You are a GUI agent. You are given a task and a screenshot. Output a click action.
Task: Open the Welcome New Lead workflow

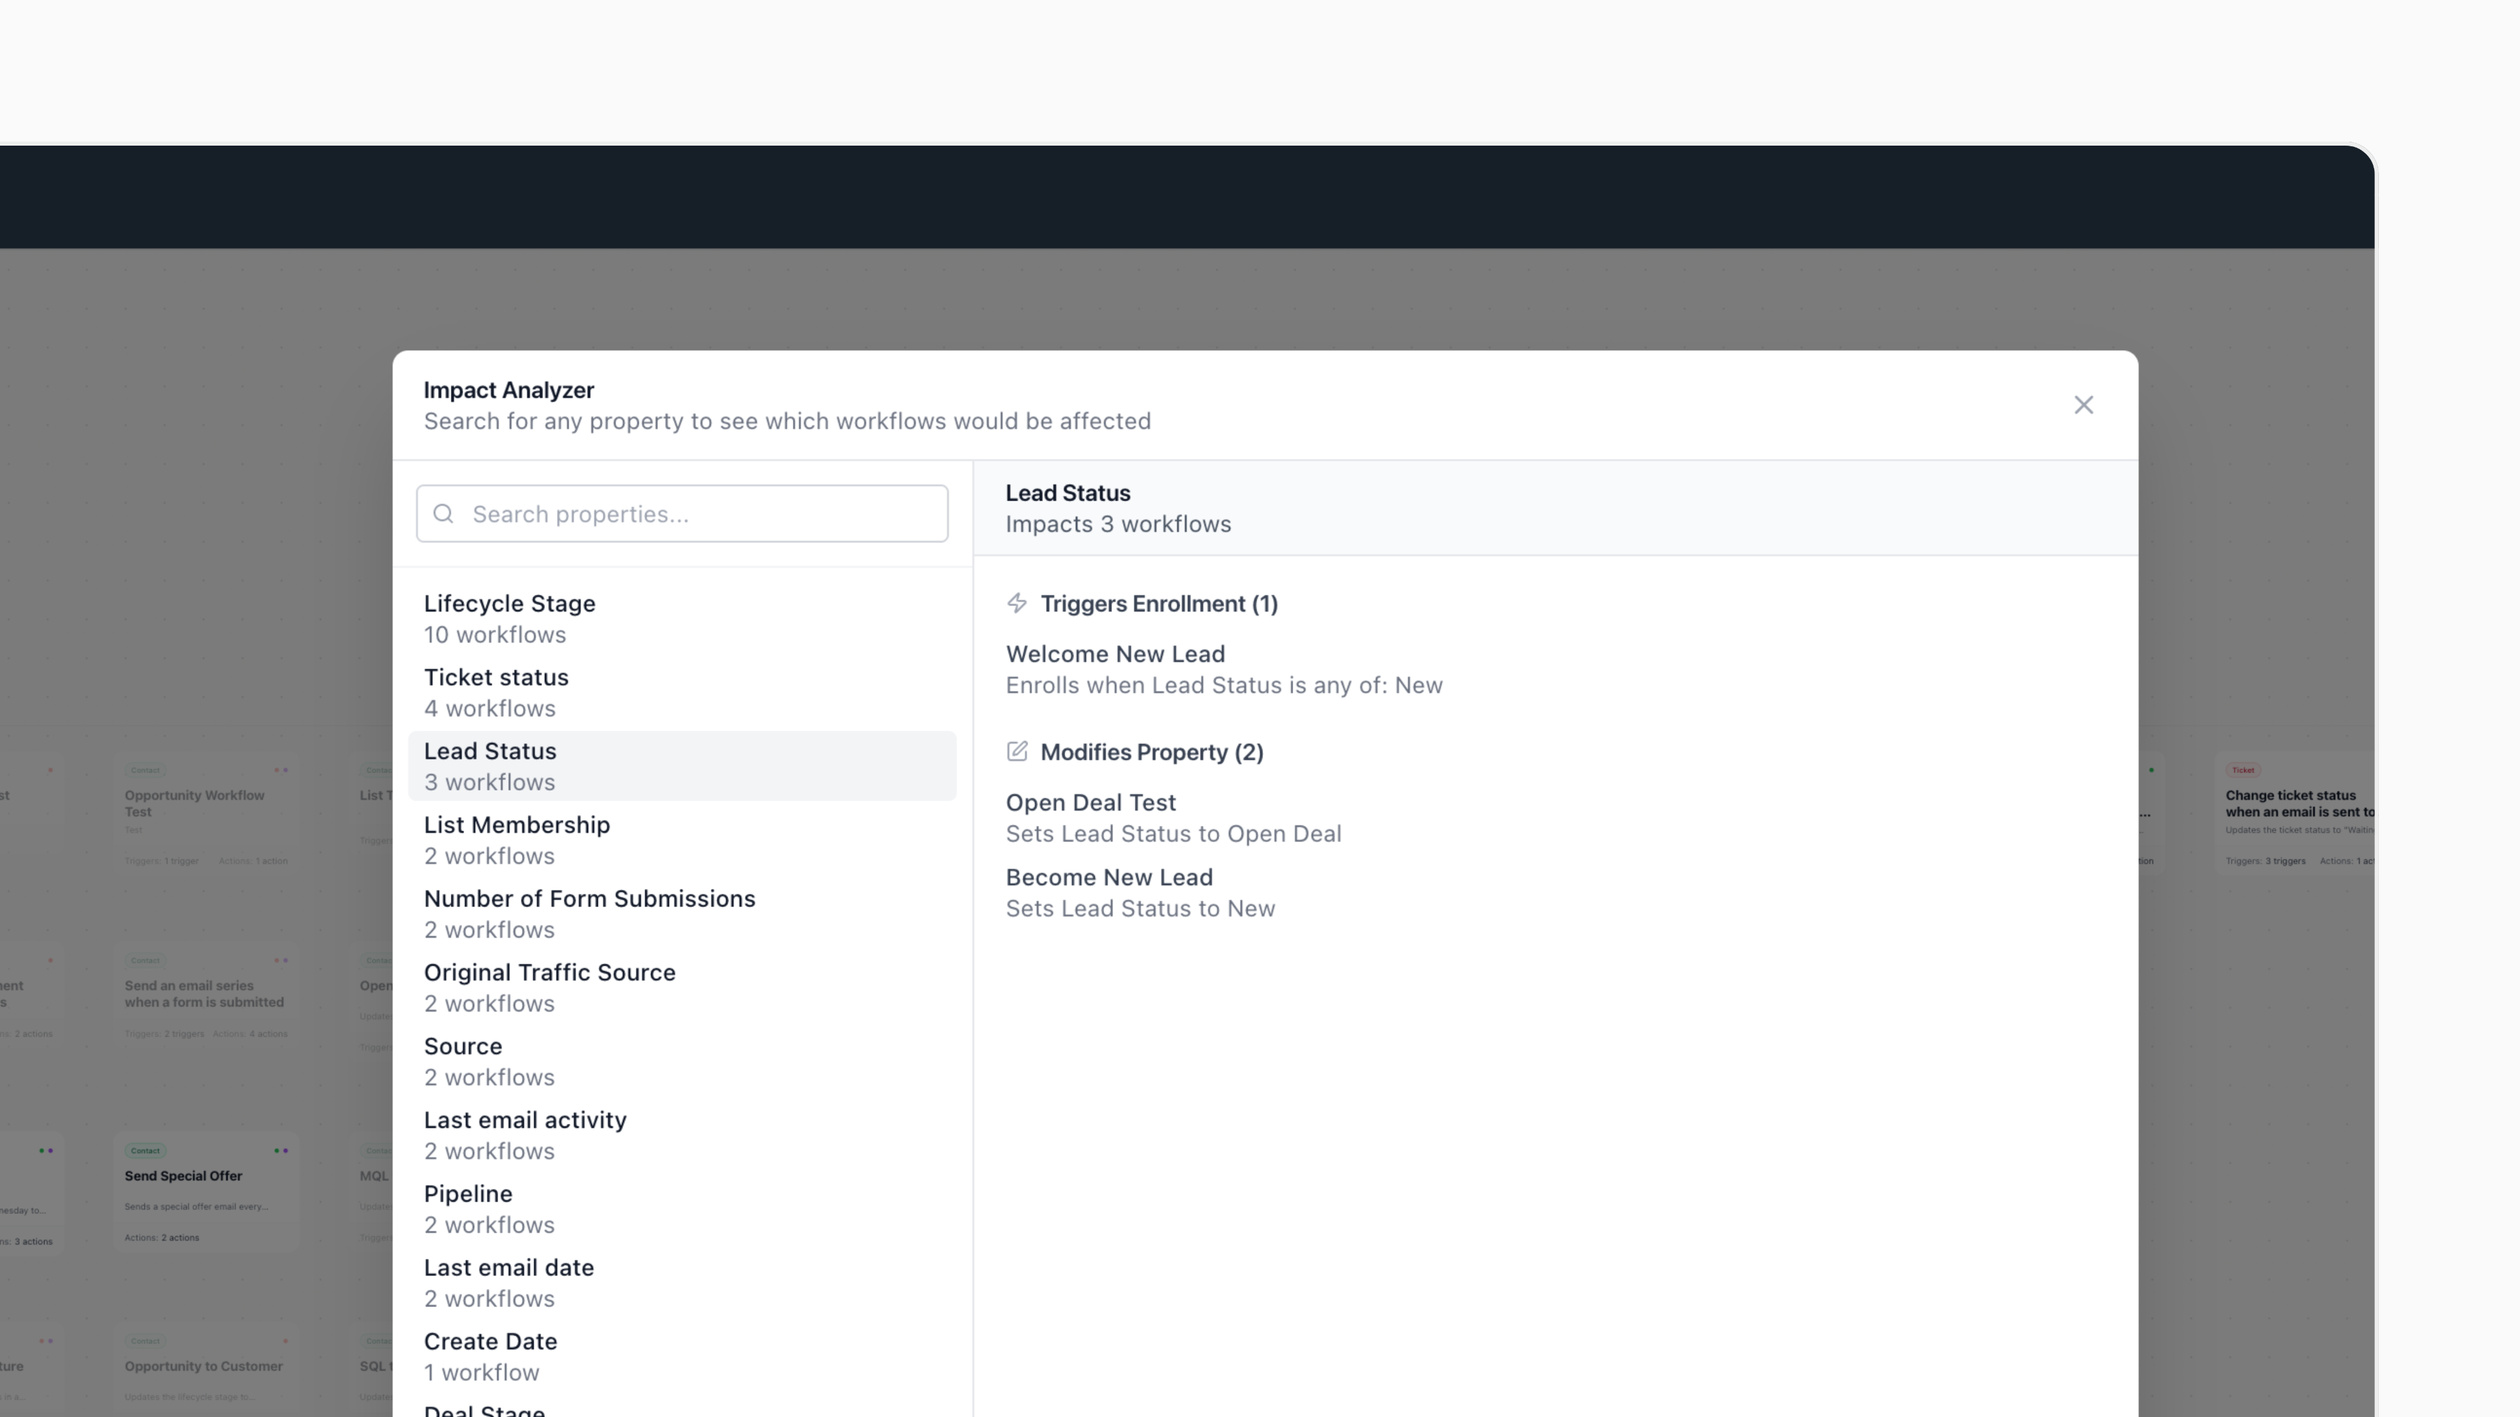(x=1115, y=654)
